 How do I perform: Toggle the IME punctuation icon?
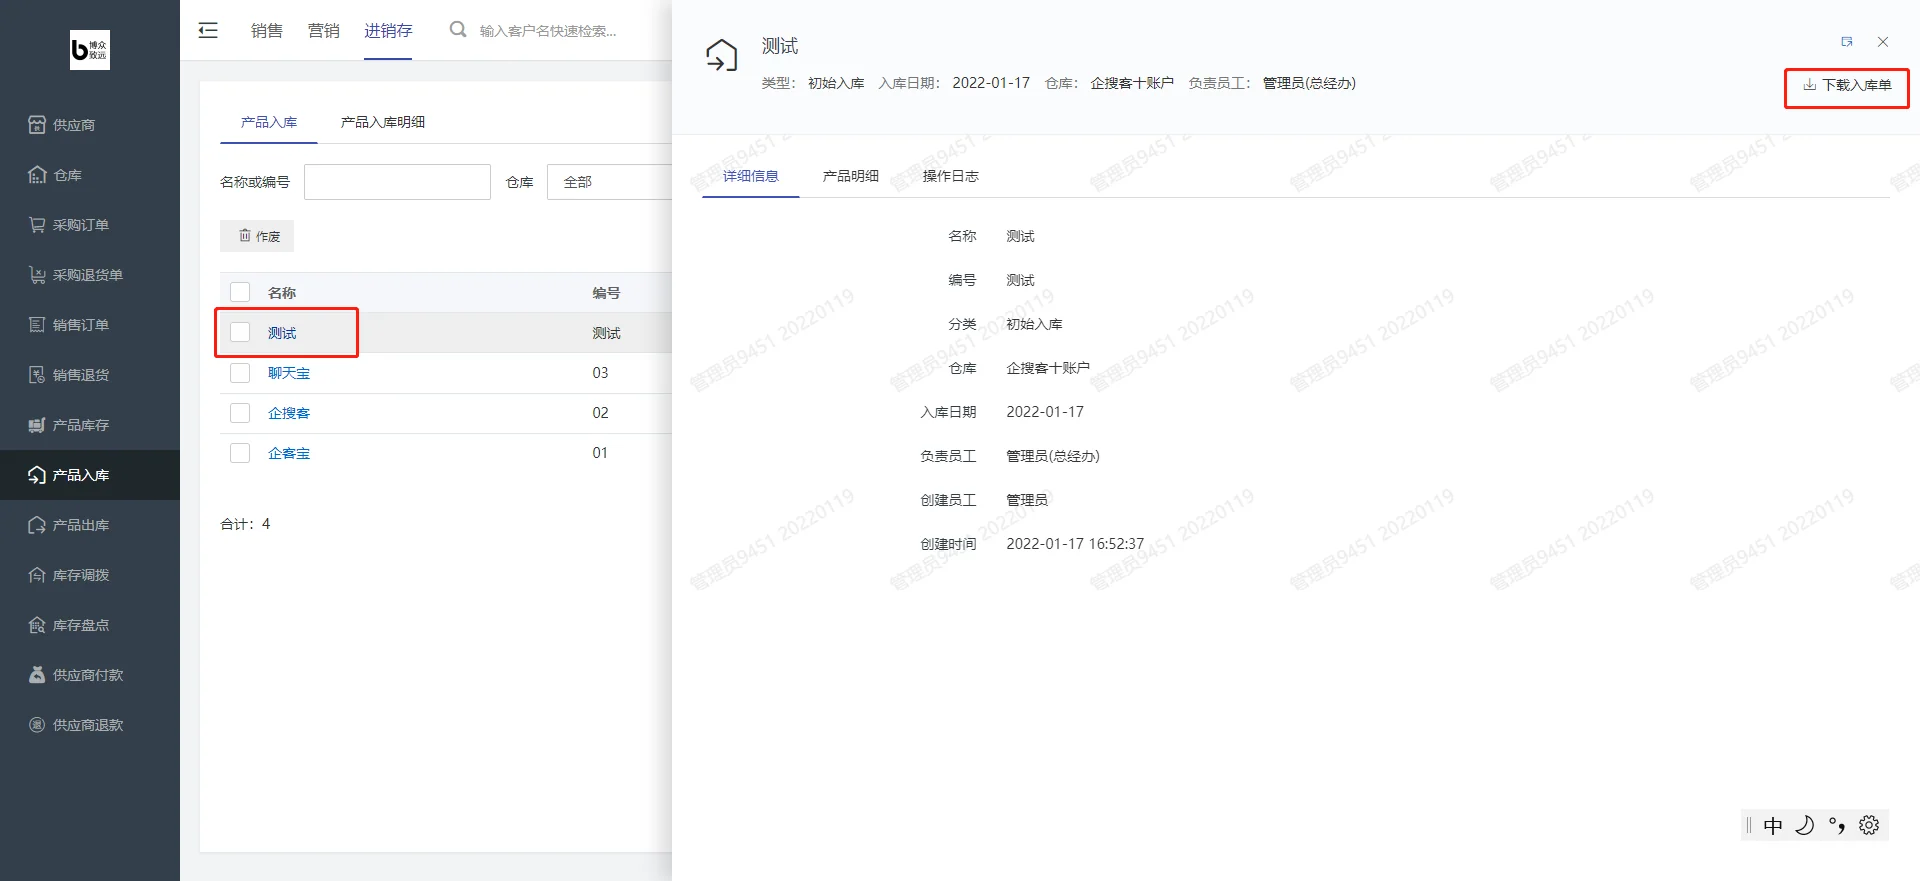point(1837,825)
